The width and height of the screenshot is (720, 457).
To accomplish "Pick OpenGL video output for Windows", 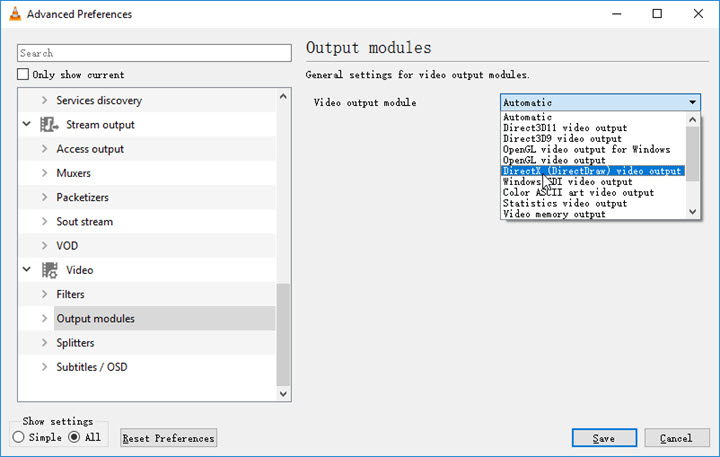I will [x=586, y=150].
